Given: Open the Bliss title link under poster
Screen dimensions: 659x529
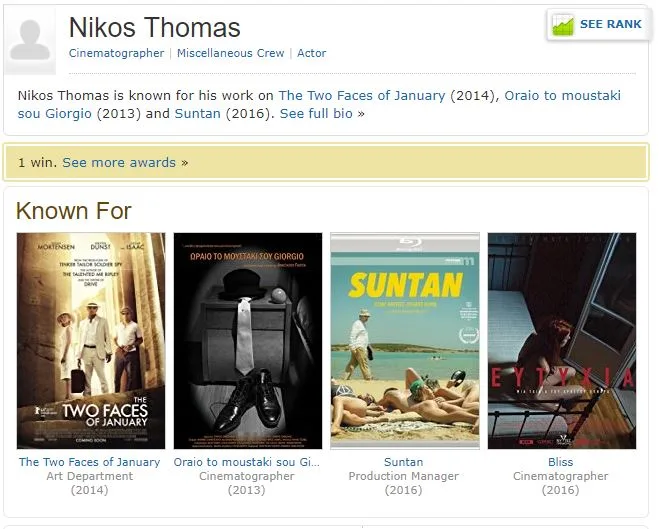Looking at the screenshot, I should click(x=561, y=462).
